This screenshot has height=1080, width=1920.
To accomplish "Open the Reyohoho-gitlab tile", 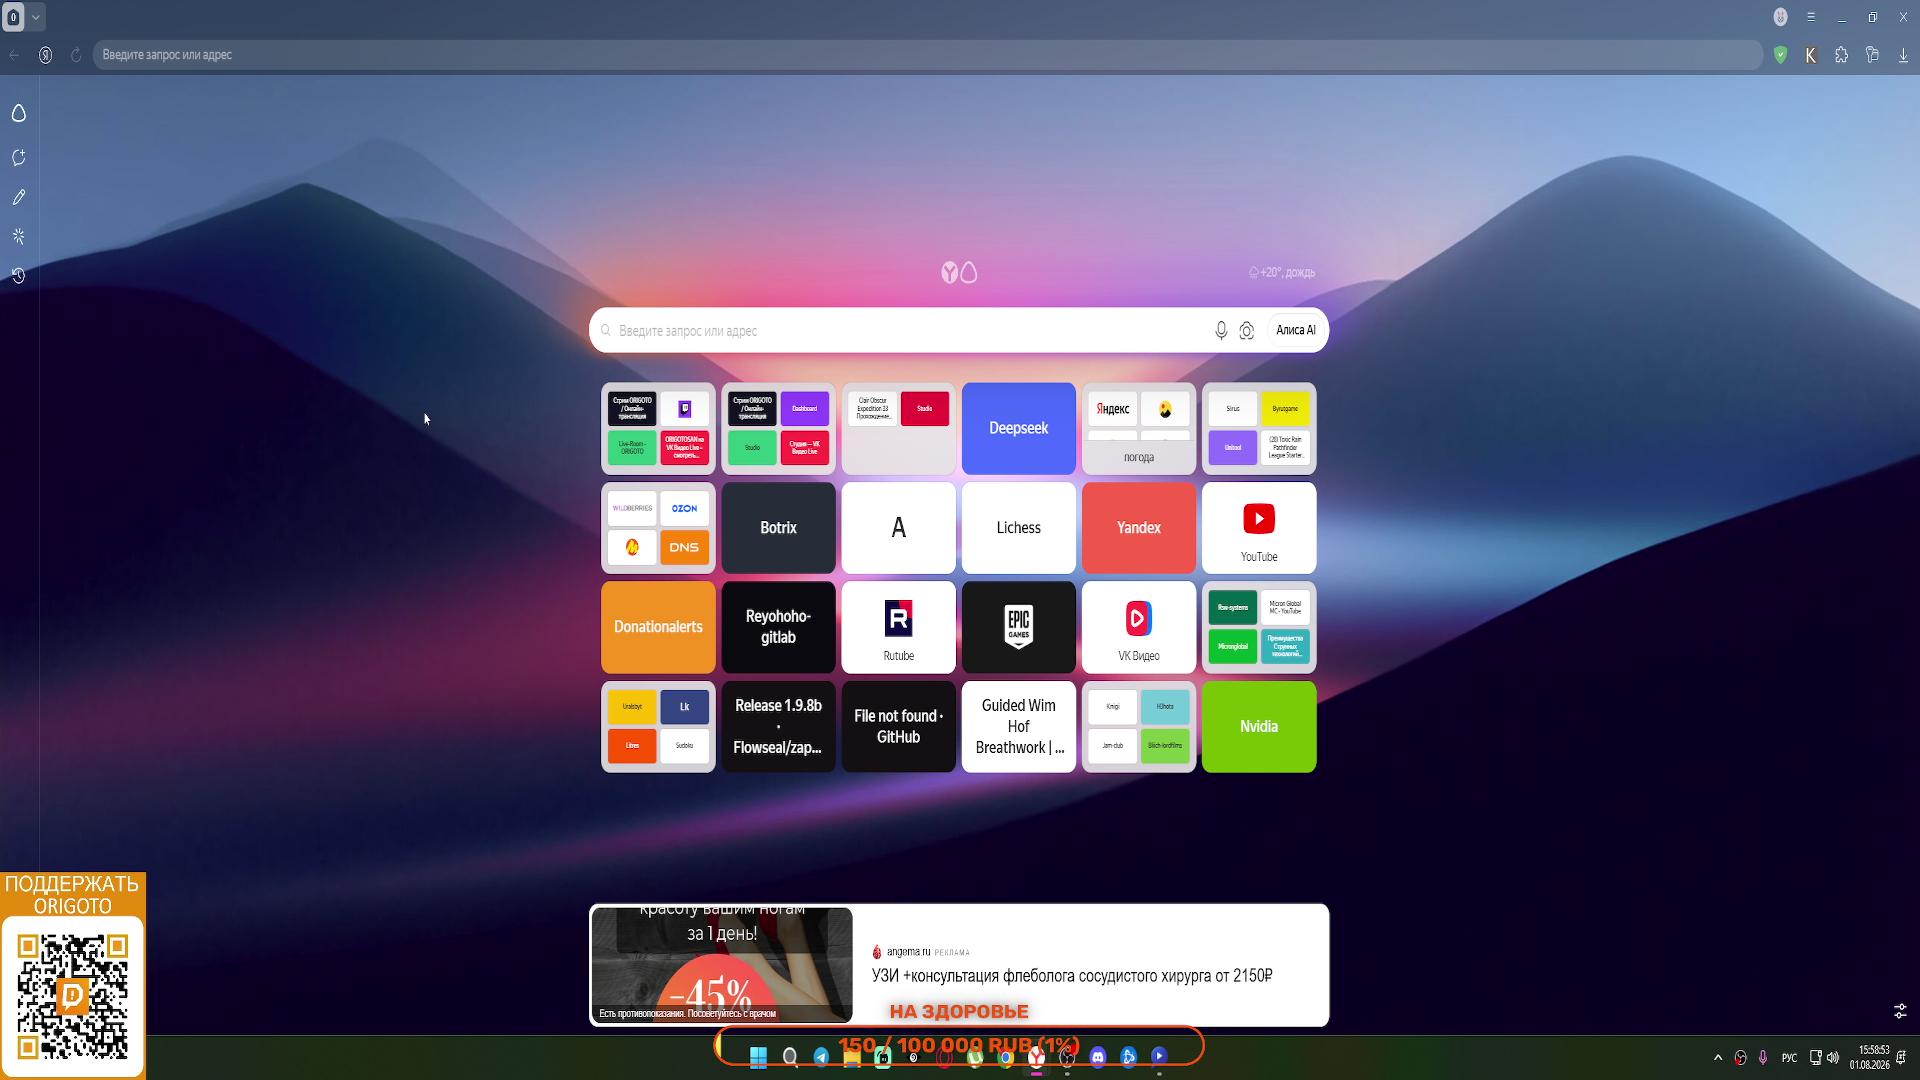I will [x=779, y=627].
